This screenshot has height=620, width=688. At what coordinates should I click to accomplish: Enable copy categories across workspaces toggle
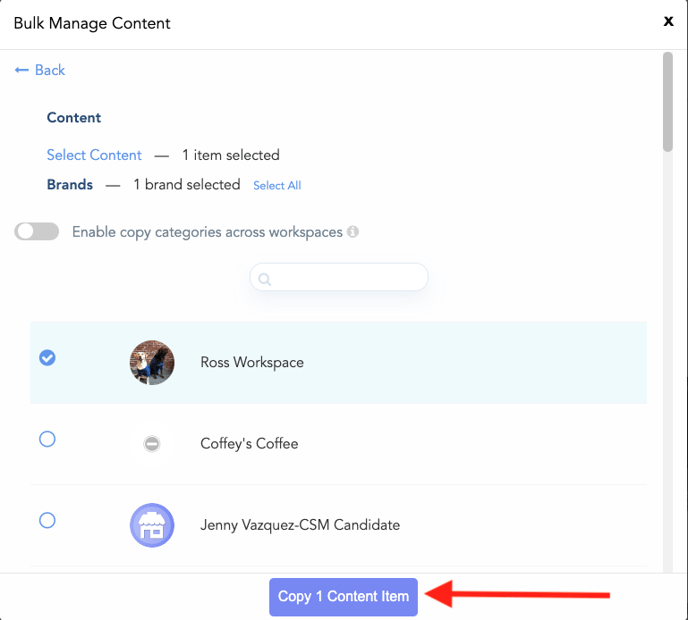point(36,231)
